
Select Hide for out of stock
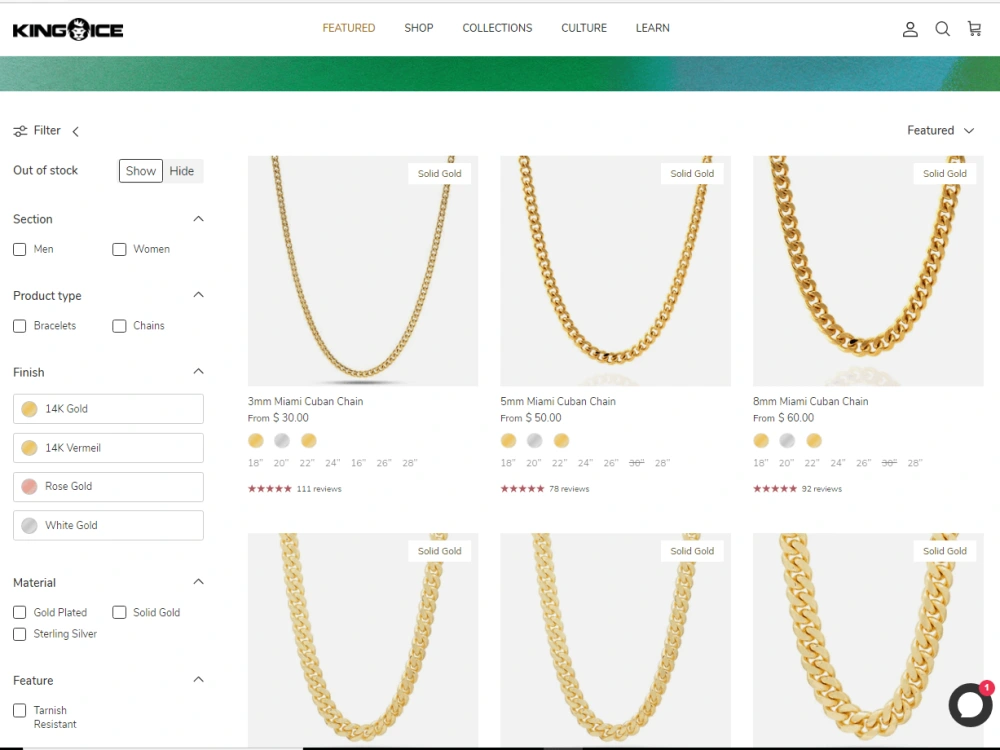pos(182,171)
